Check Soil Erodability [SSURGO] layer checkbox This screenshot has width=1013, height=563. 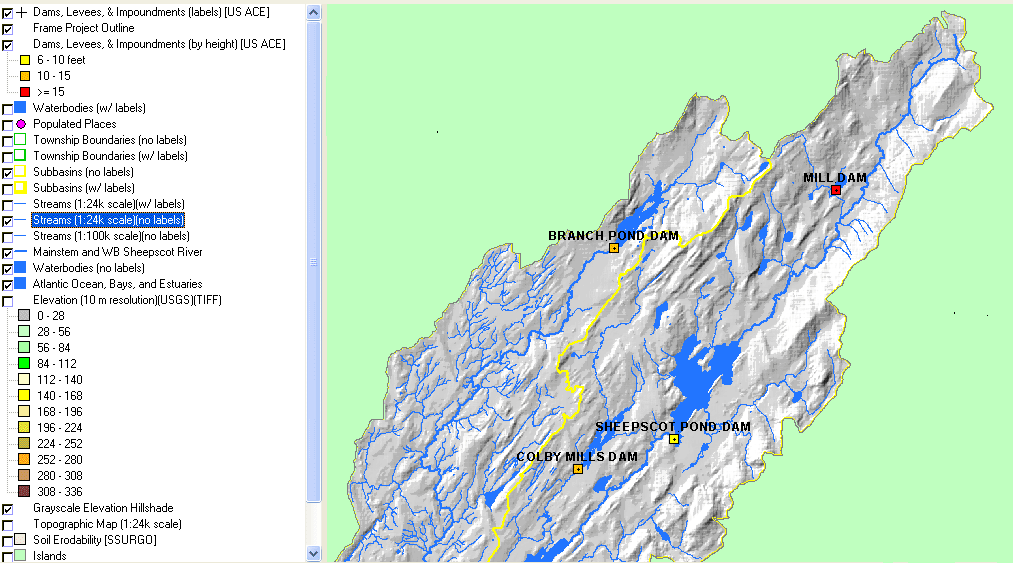(8, 541)
